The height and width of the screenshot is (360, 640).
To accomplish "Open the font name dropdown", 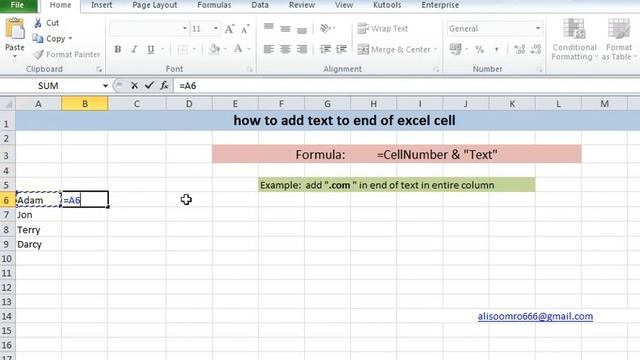I will [x=184, y=29].
